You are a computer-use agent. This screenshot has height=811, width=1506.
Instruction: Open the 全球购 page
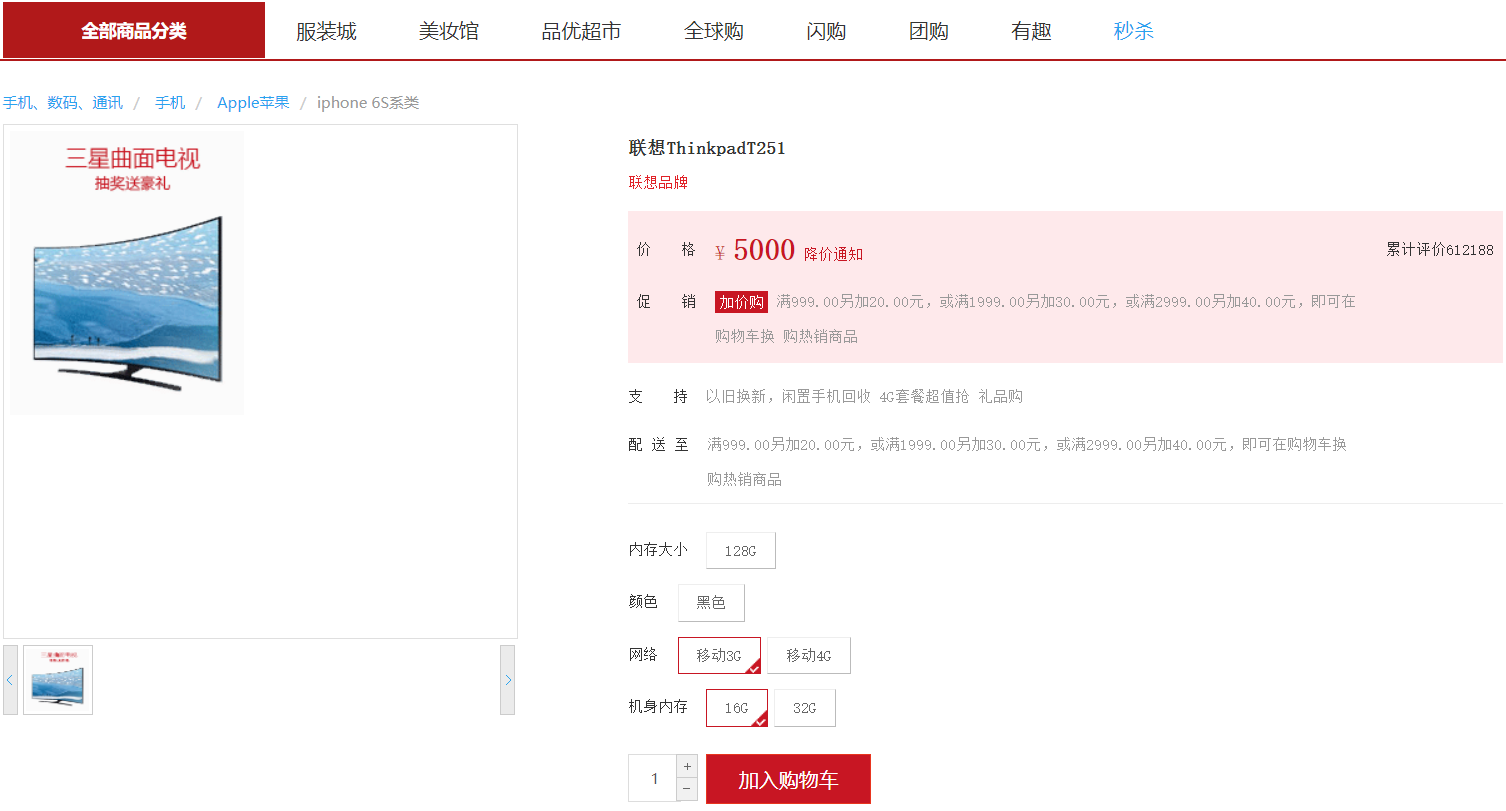[x=714, y=31]
